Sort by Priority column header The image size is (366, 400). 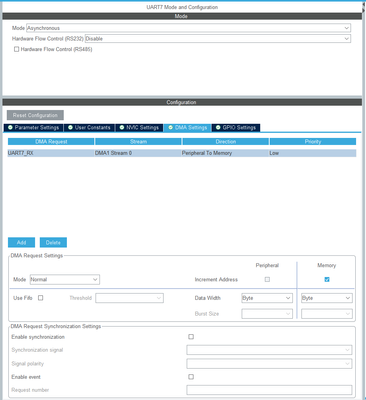click(313, 142)
